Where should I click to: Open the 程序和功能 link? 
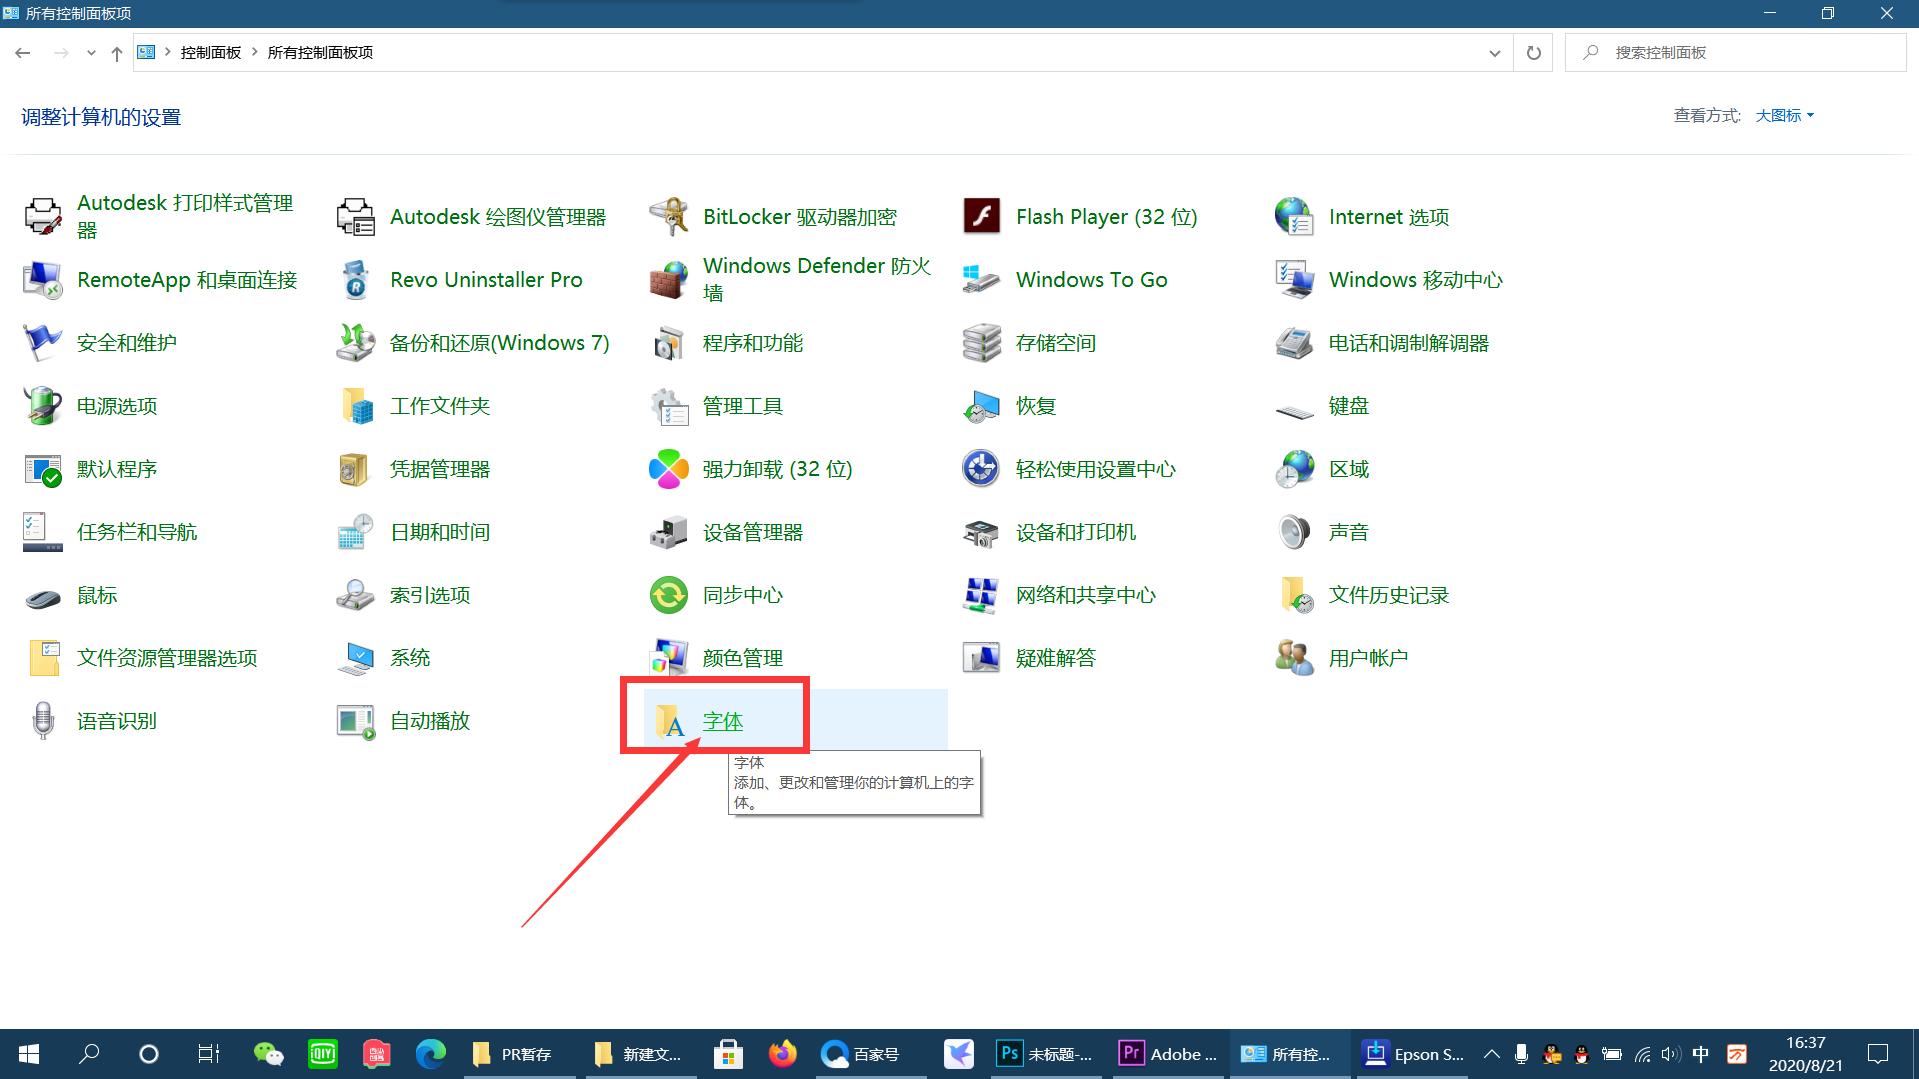[x=752, y=343]
